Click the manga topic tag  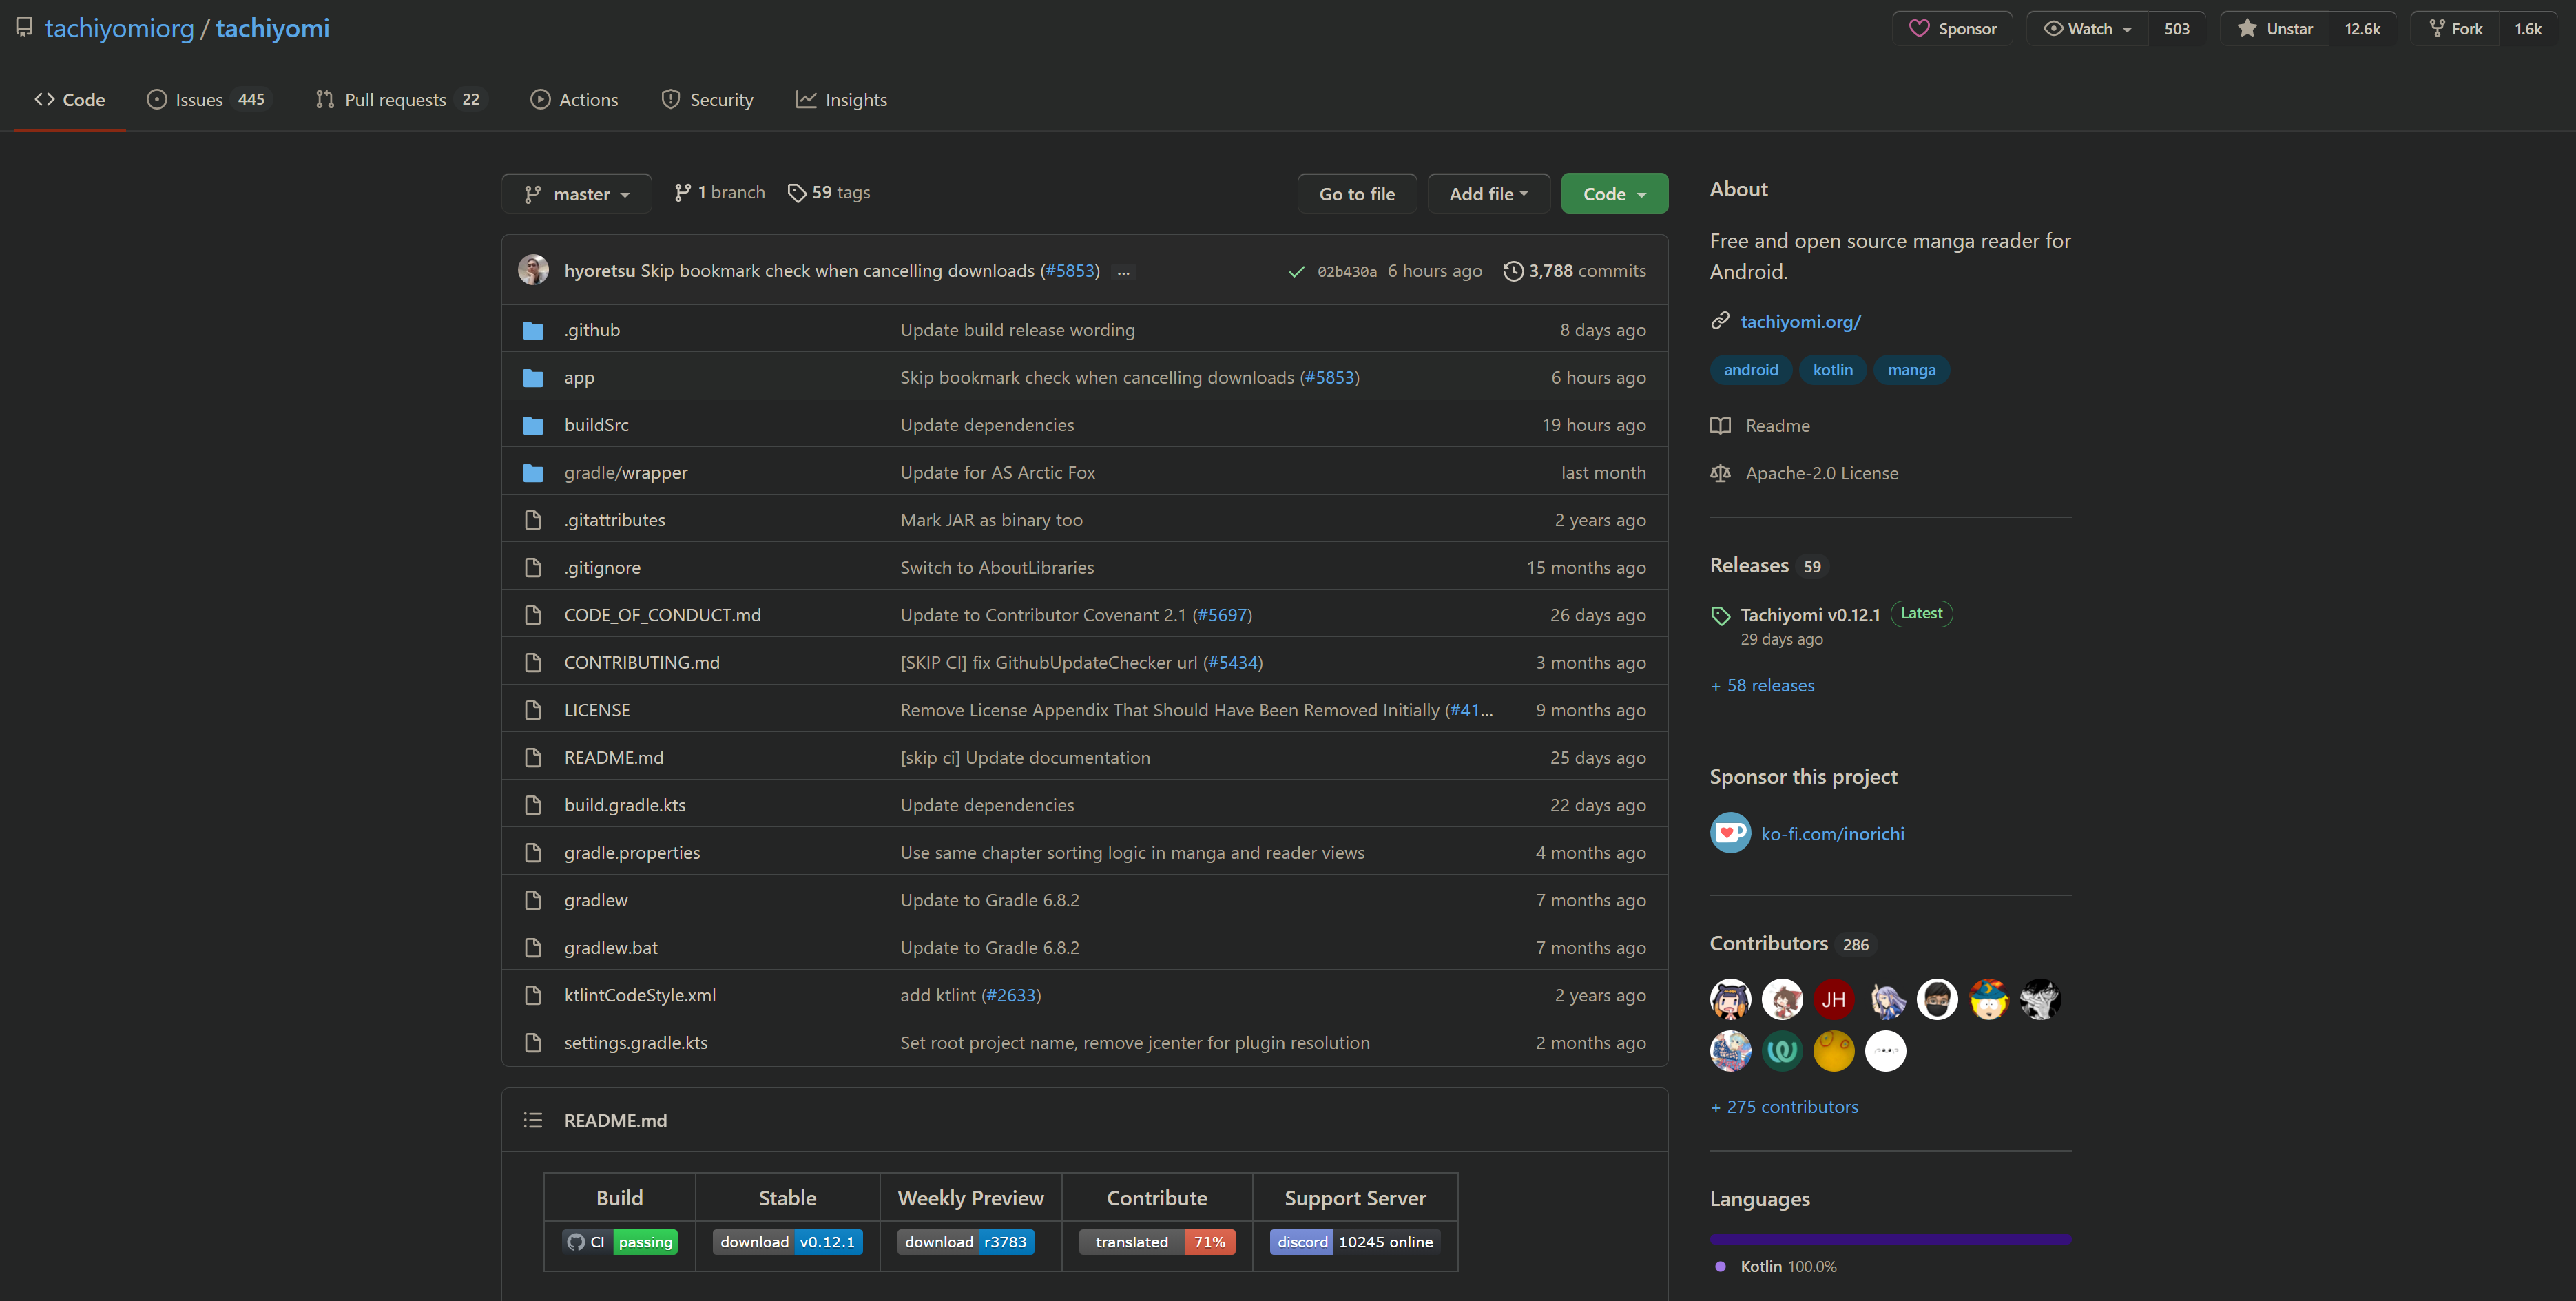pyautogui.click(x=1911, y=370)
